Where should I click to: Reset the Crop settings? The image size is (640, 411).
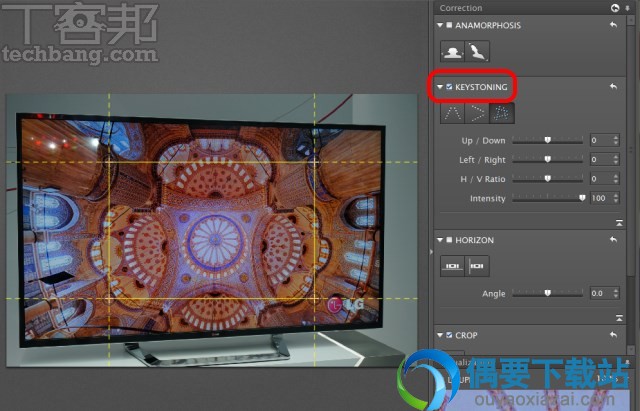(613, 335)
